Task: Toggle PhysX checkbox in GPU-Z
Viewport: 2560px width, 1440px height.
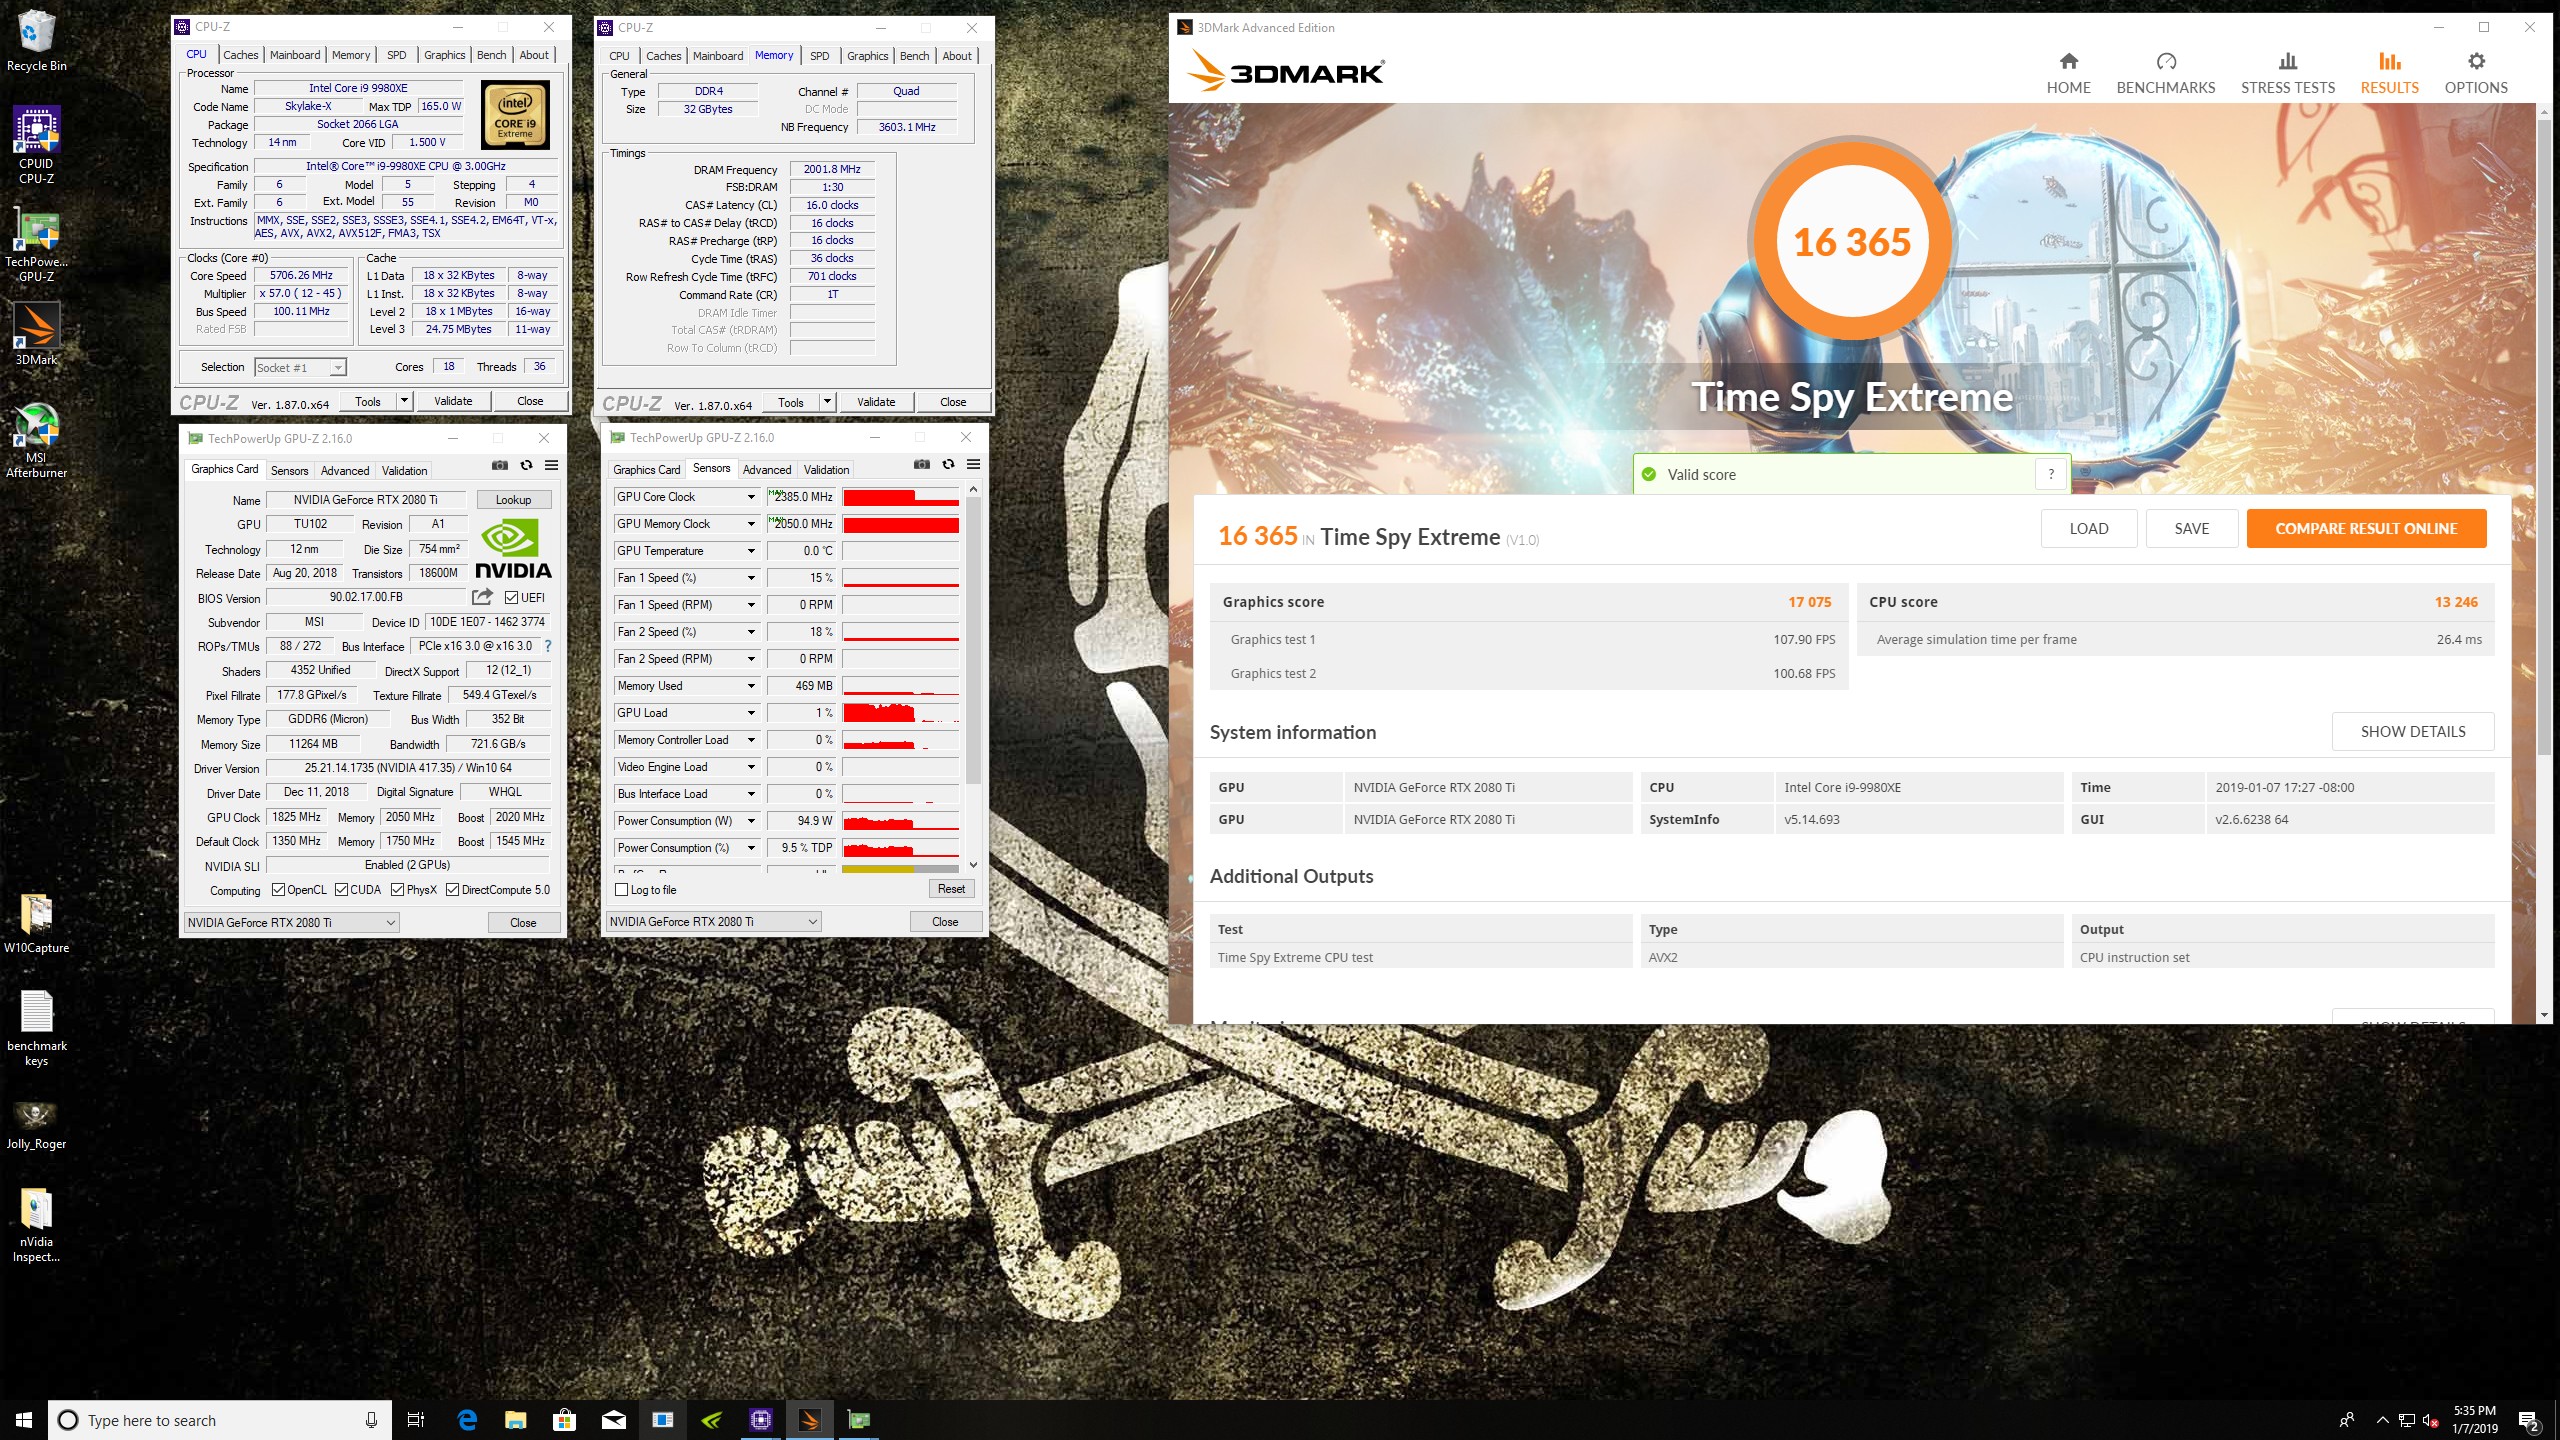Action: pyautogui.click(x=397, y=890)
